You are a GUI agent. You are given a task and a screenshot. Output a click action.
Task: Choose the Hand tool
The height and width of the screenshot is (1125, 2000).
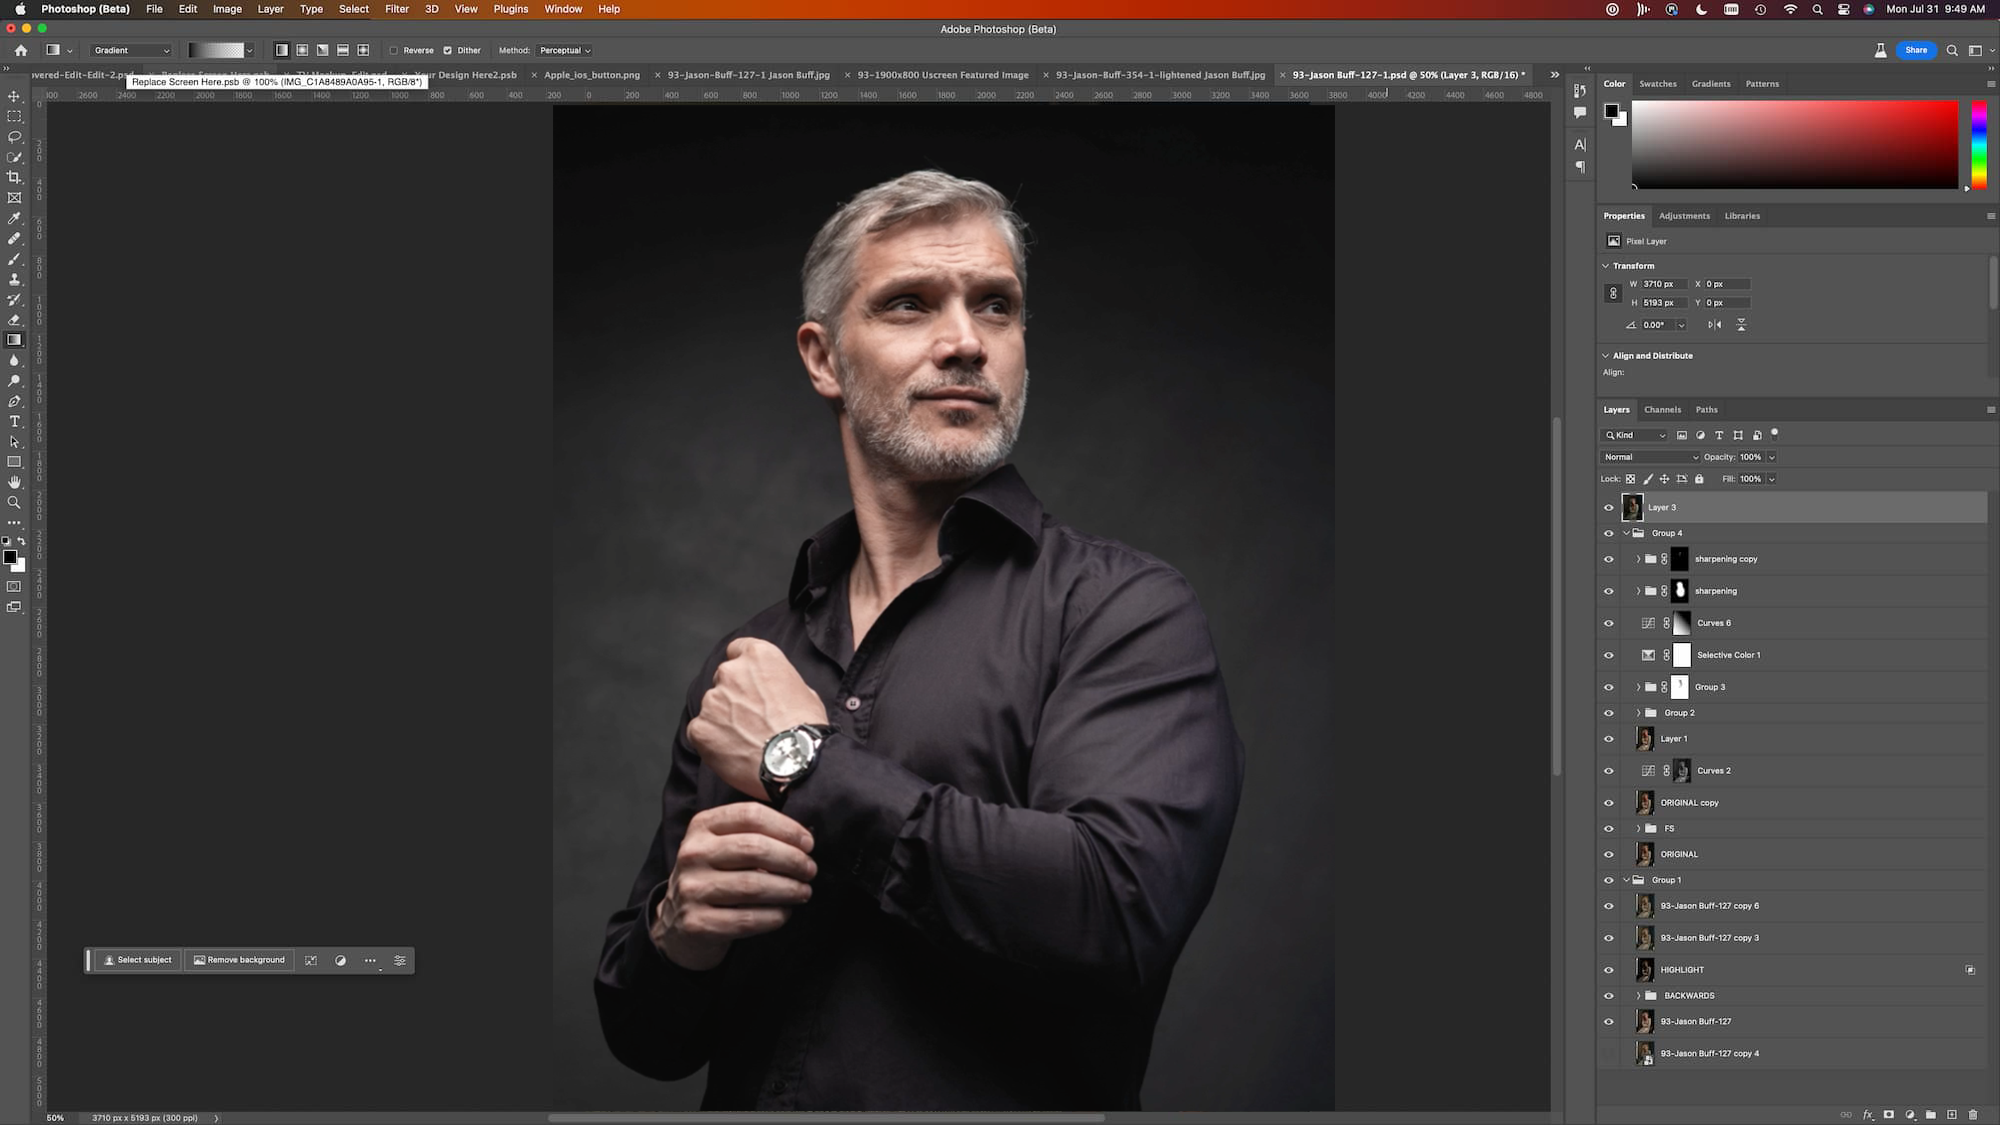click(x=14, y=482)
